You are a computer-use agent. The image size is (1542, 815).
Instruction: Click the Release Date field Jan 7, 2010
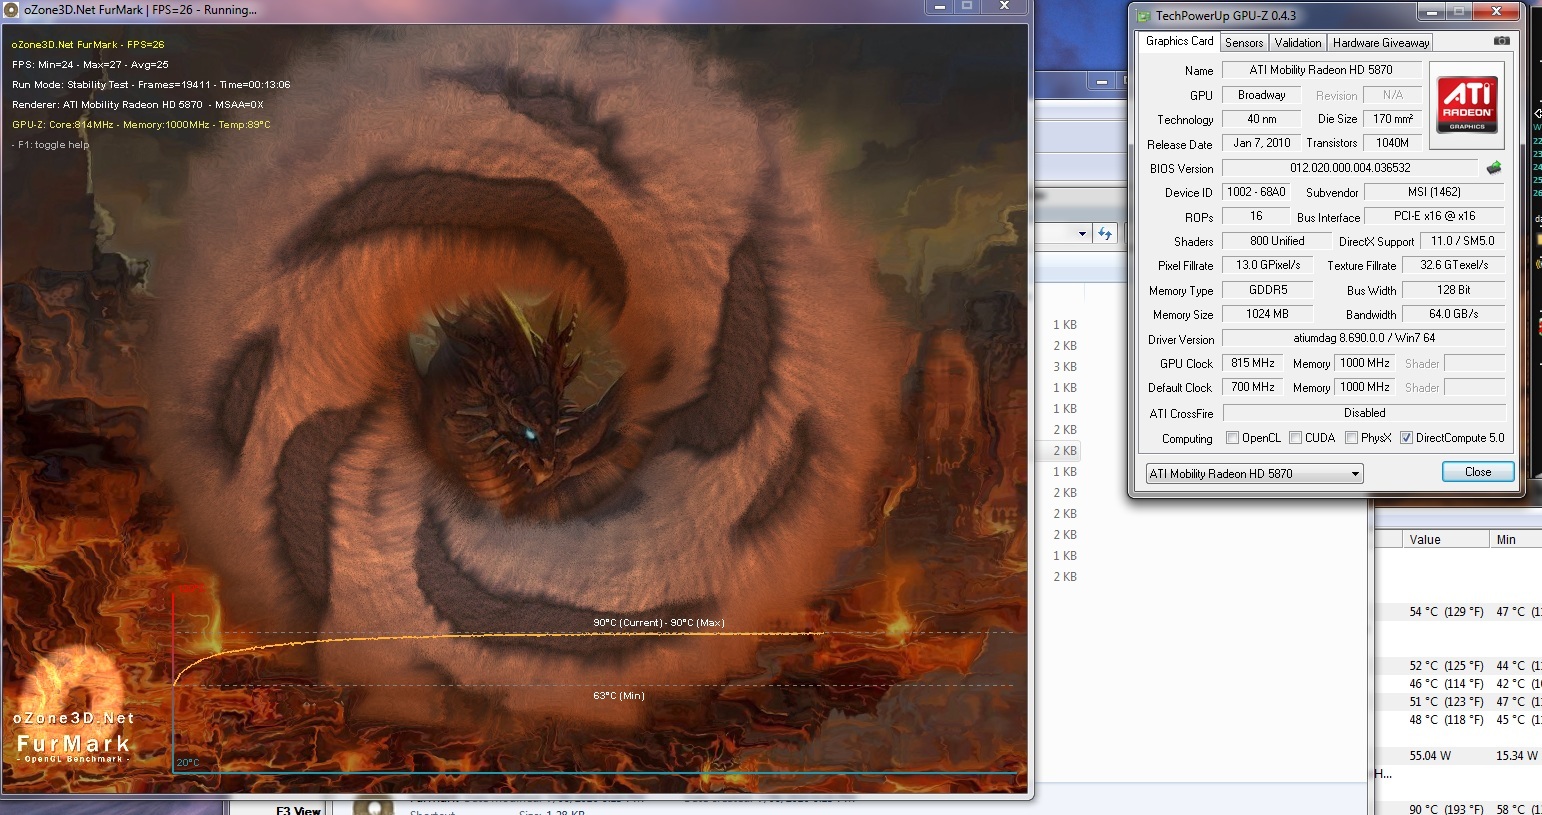point(1261,143)
